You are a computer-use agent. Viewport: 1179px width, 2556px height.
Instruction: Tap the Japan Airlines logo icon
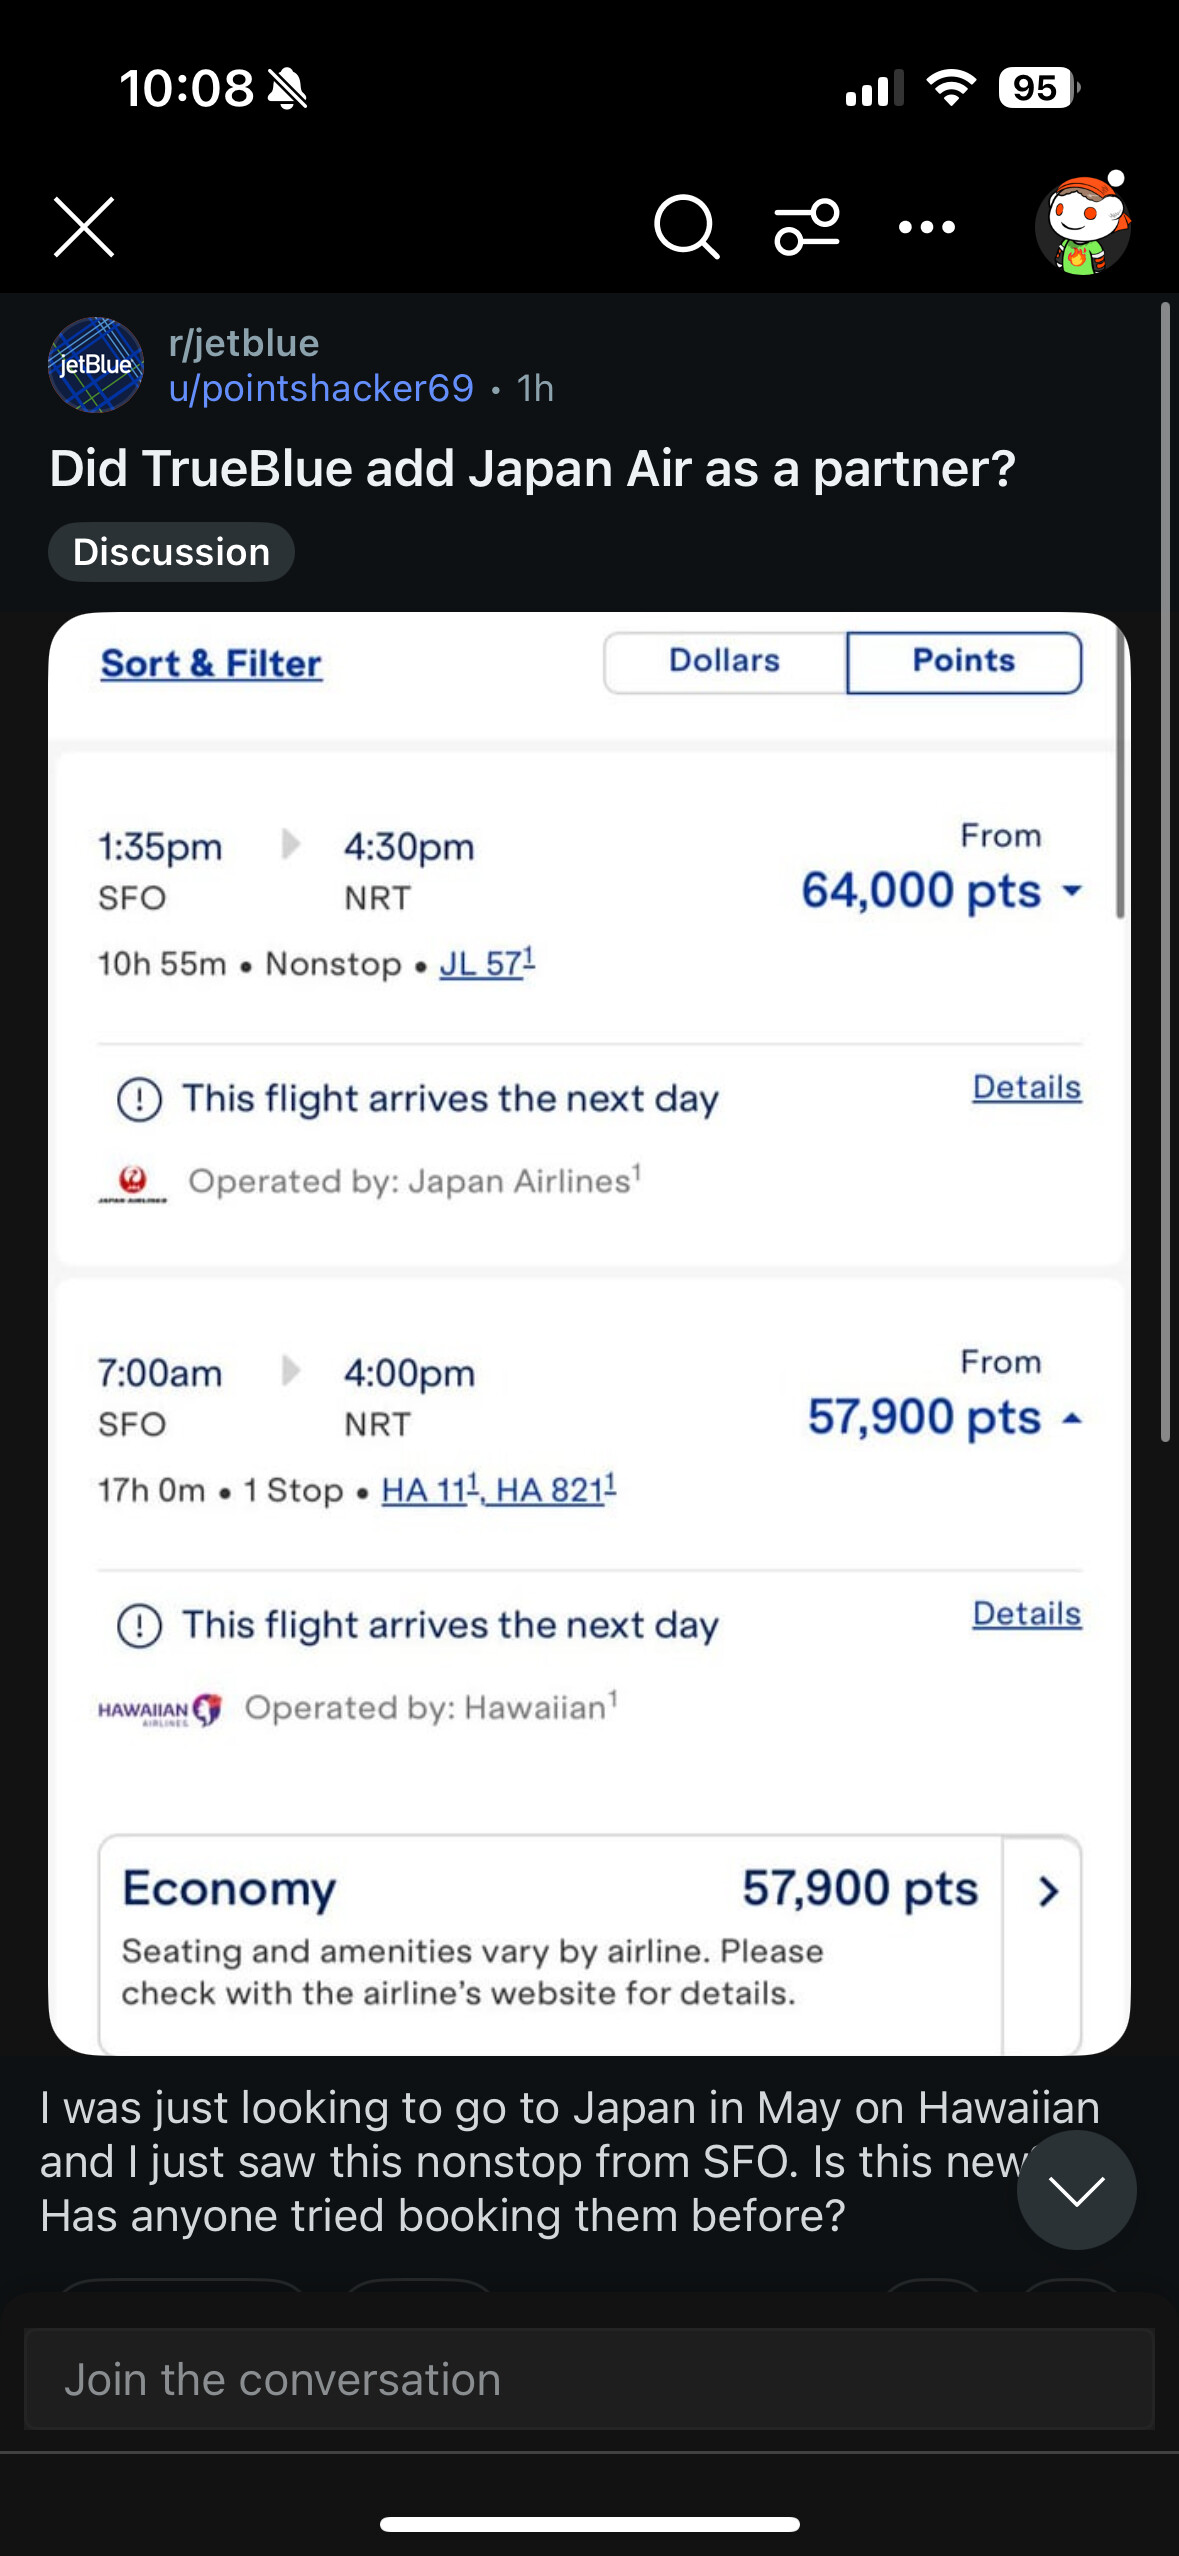tap(133, 1183)
